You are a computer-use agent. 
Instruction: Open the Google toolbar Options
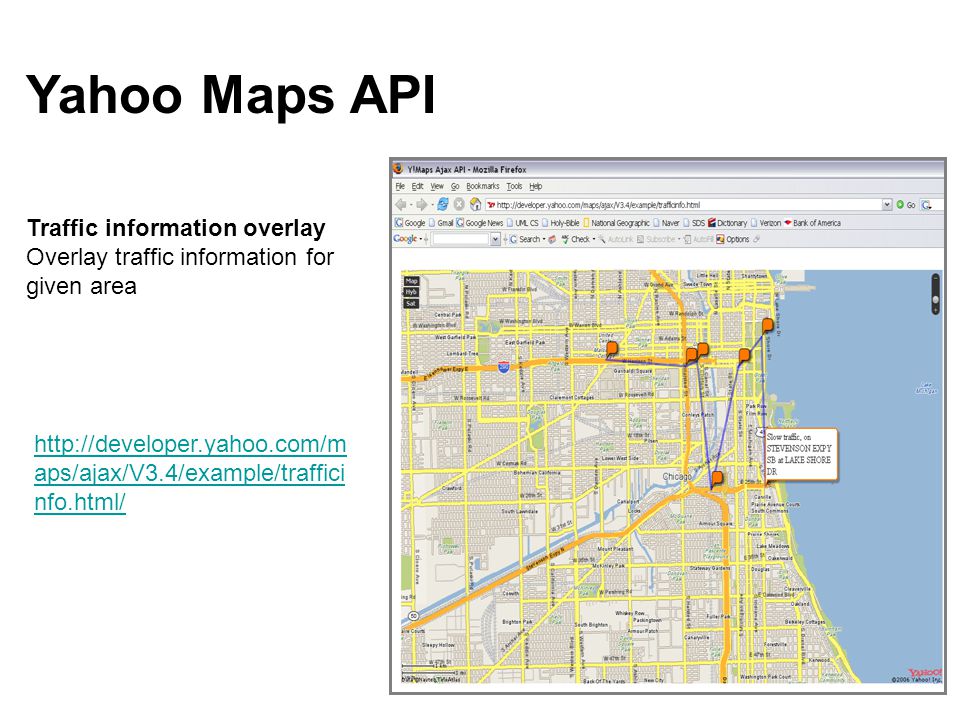coord(733,239)
